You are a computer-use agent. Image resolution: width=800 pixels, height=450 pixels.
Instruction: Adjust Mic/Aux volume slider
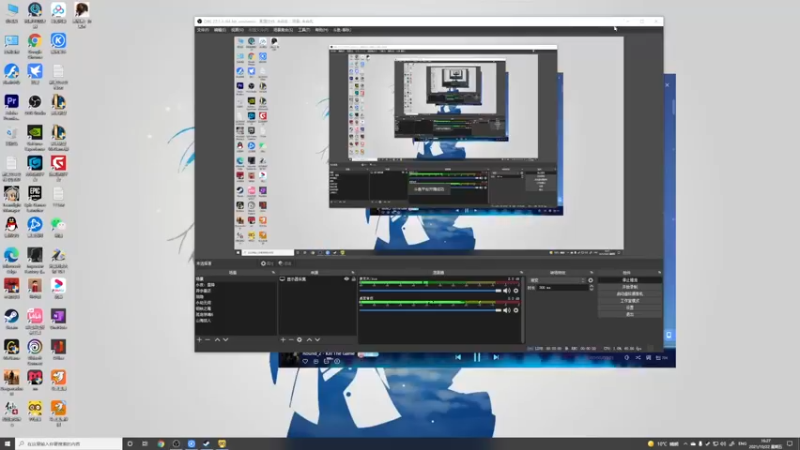coord(431,291)
